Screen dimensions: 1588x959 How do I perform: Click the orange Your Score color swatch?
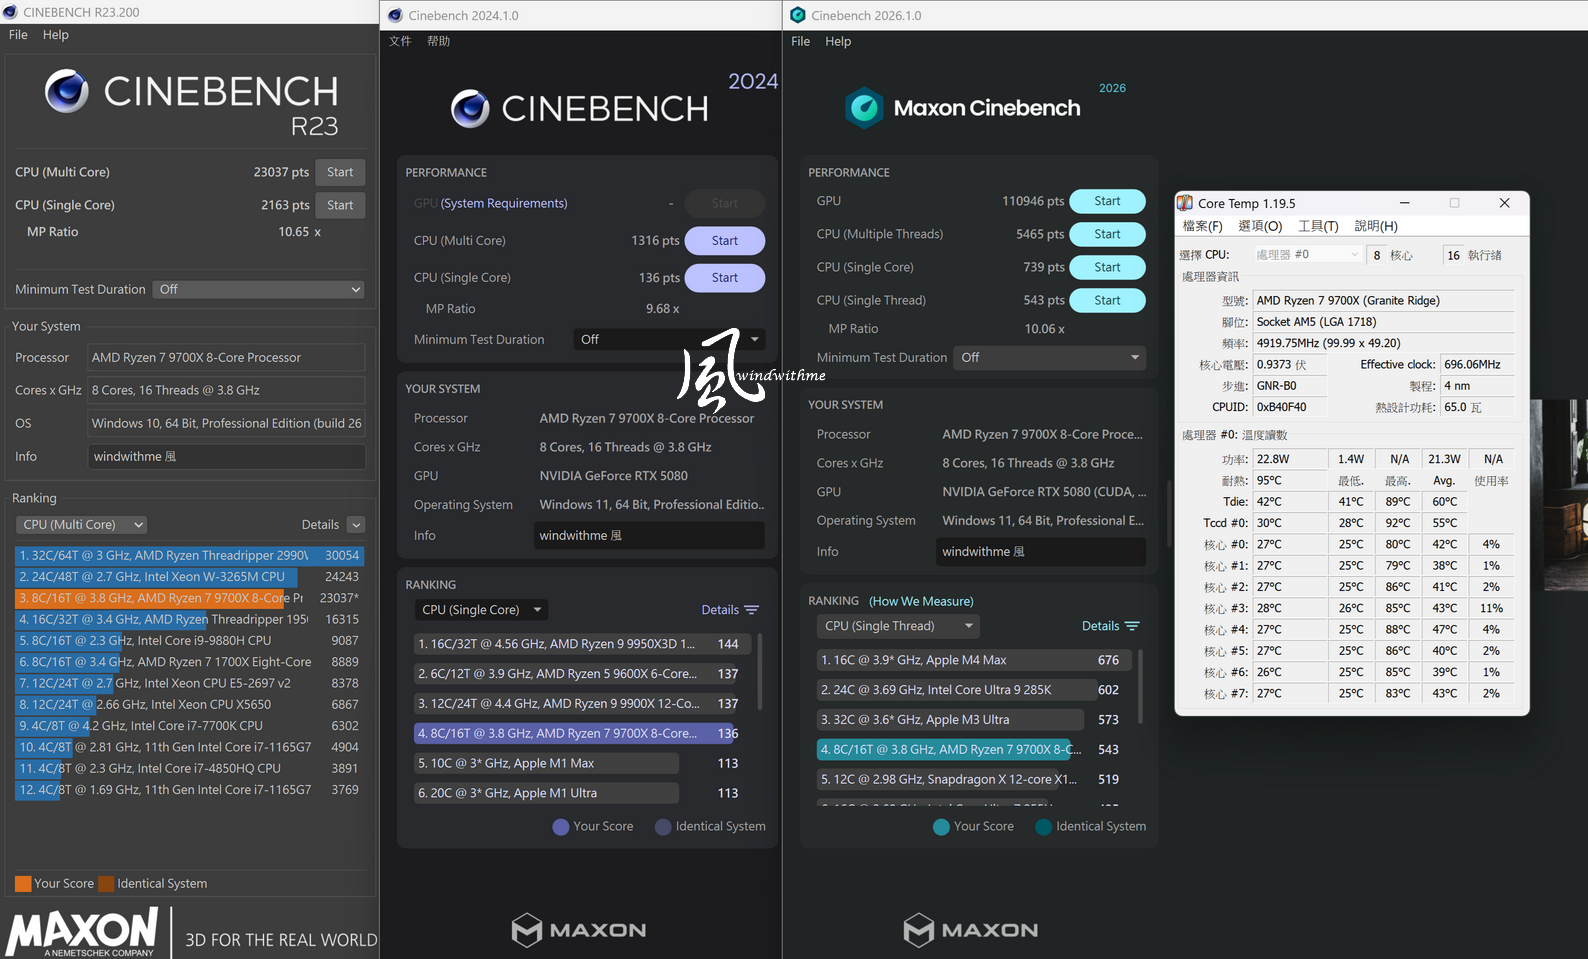click(23, 884)
